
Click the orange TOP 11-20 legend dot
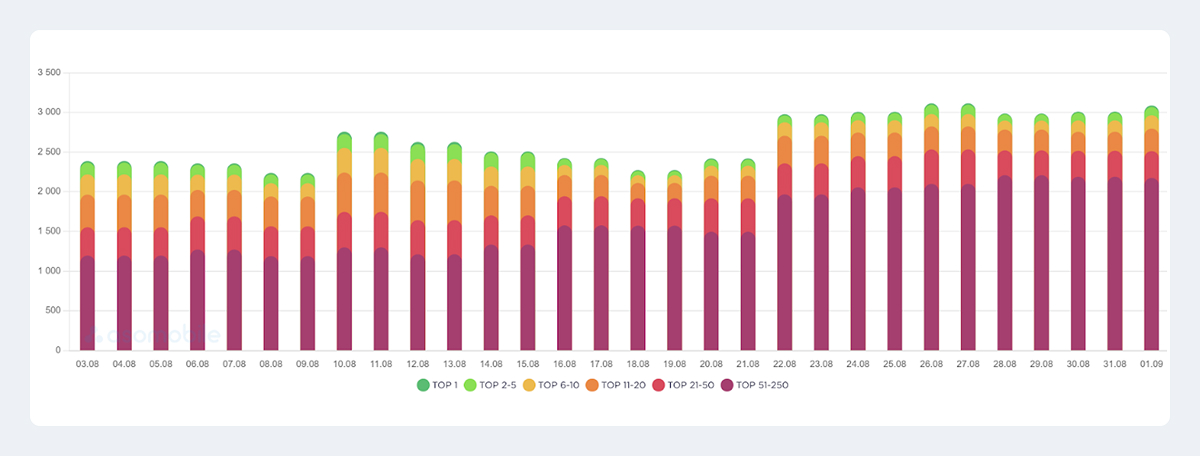click(593, 385)
